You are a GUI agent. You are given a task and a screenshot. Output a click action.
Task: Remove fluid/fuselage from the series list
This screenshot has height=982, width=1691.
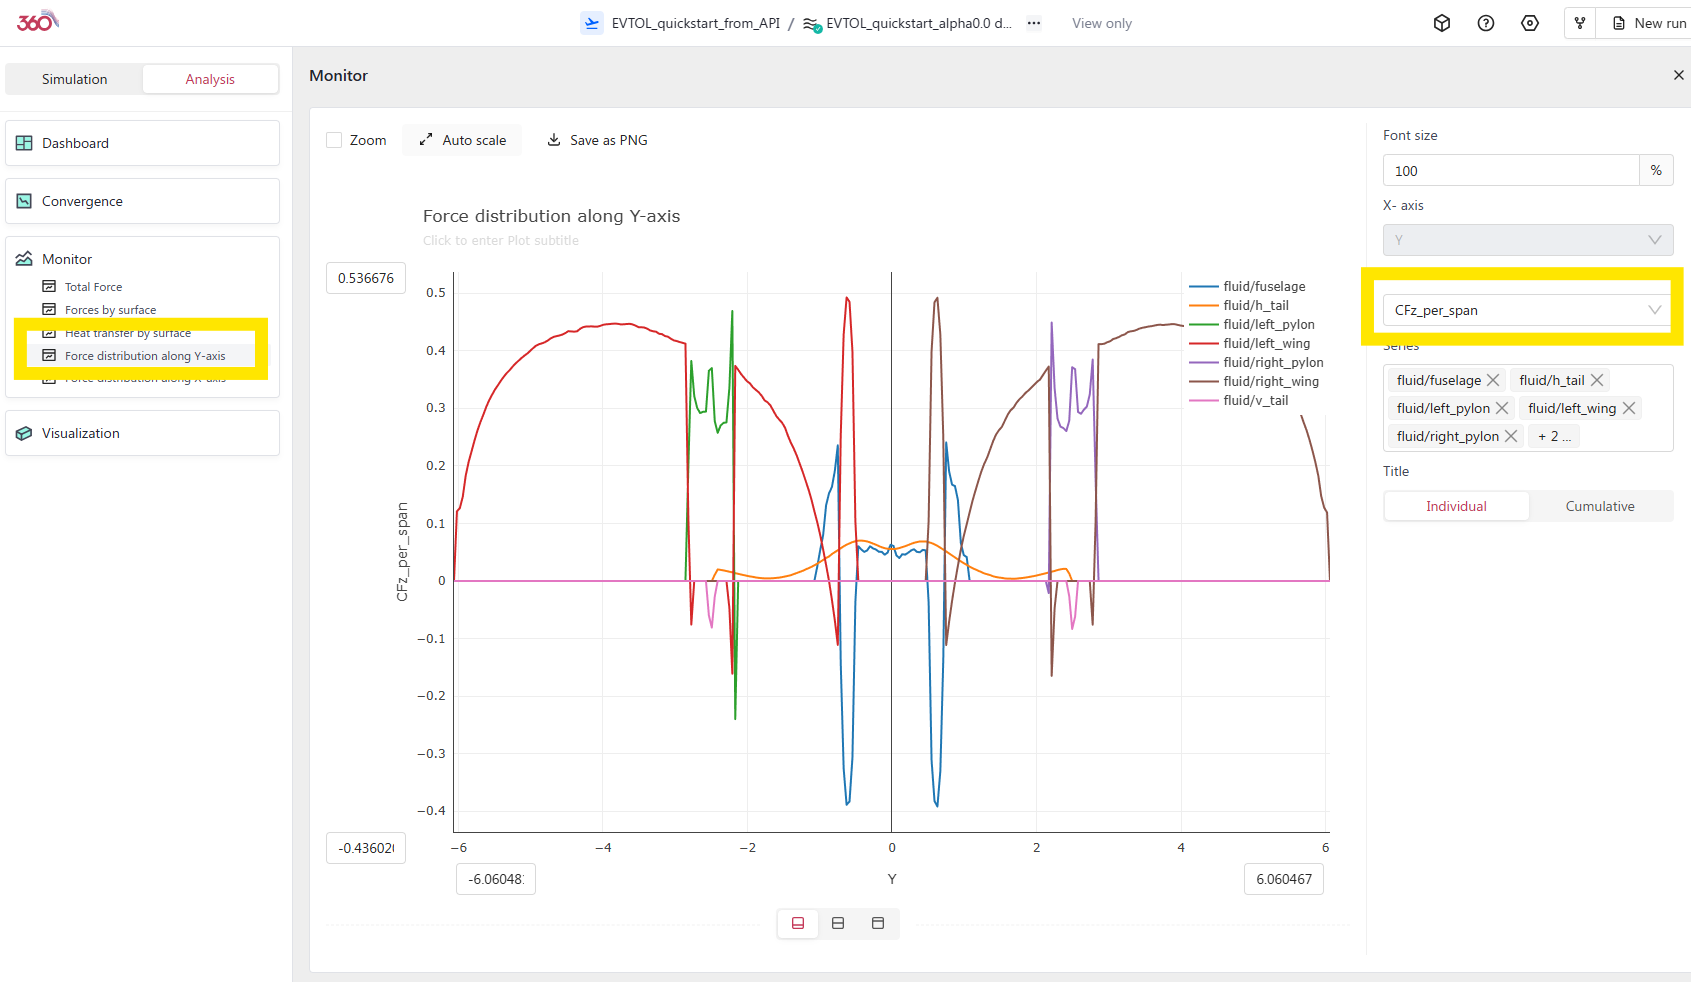tap(1493, 380)
